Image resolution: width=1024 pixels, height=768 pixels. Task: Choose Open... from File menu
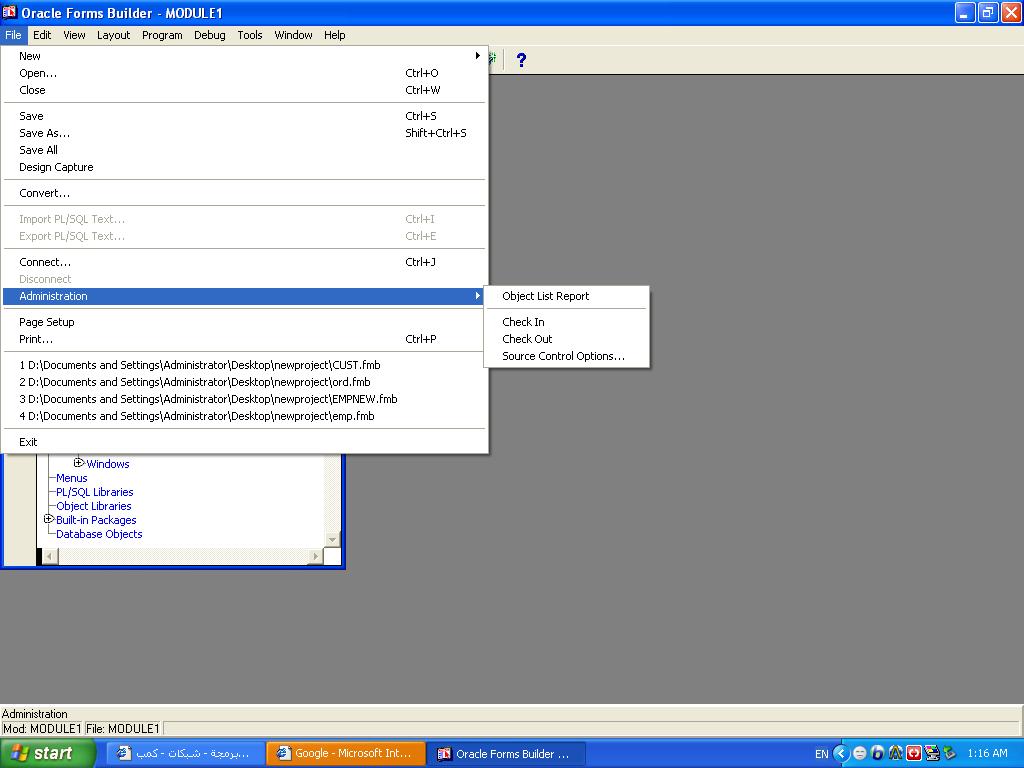coord(245,73)
